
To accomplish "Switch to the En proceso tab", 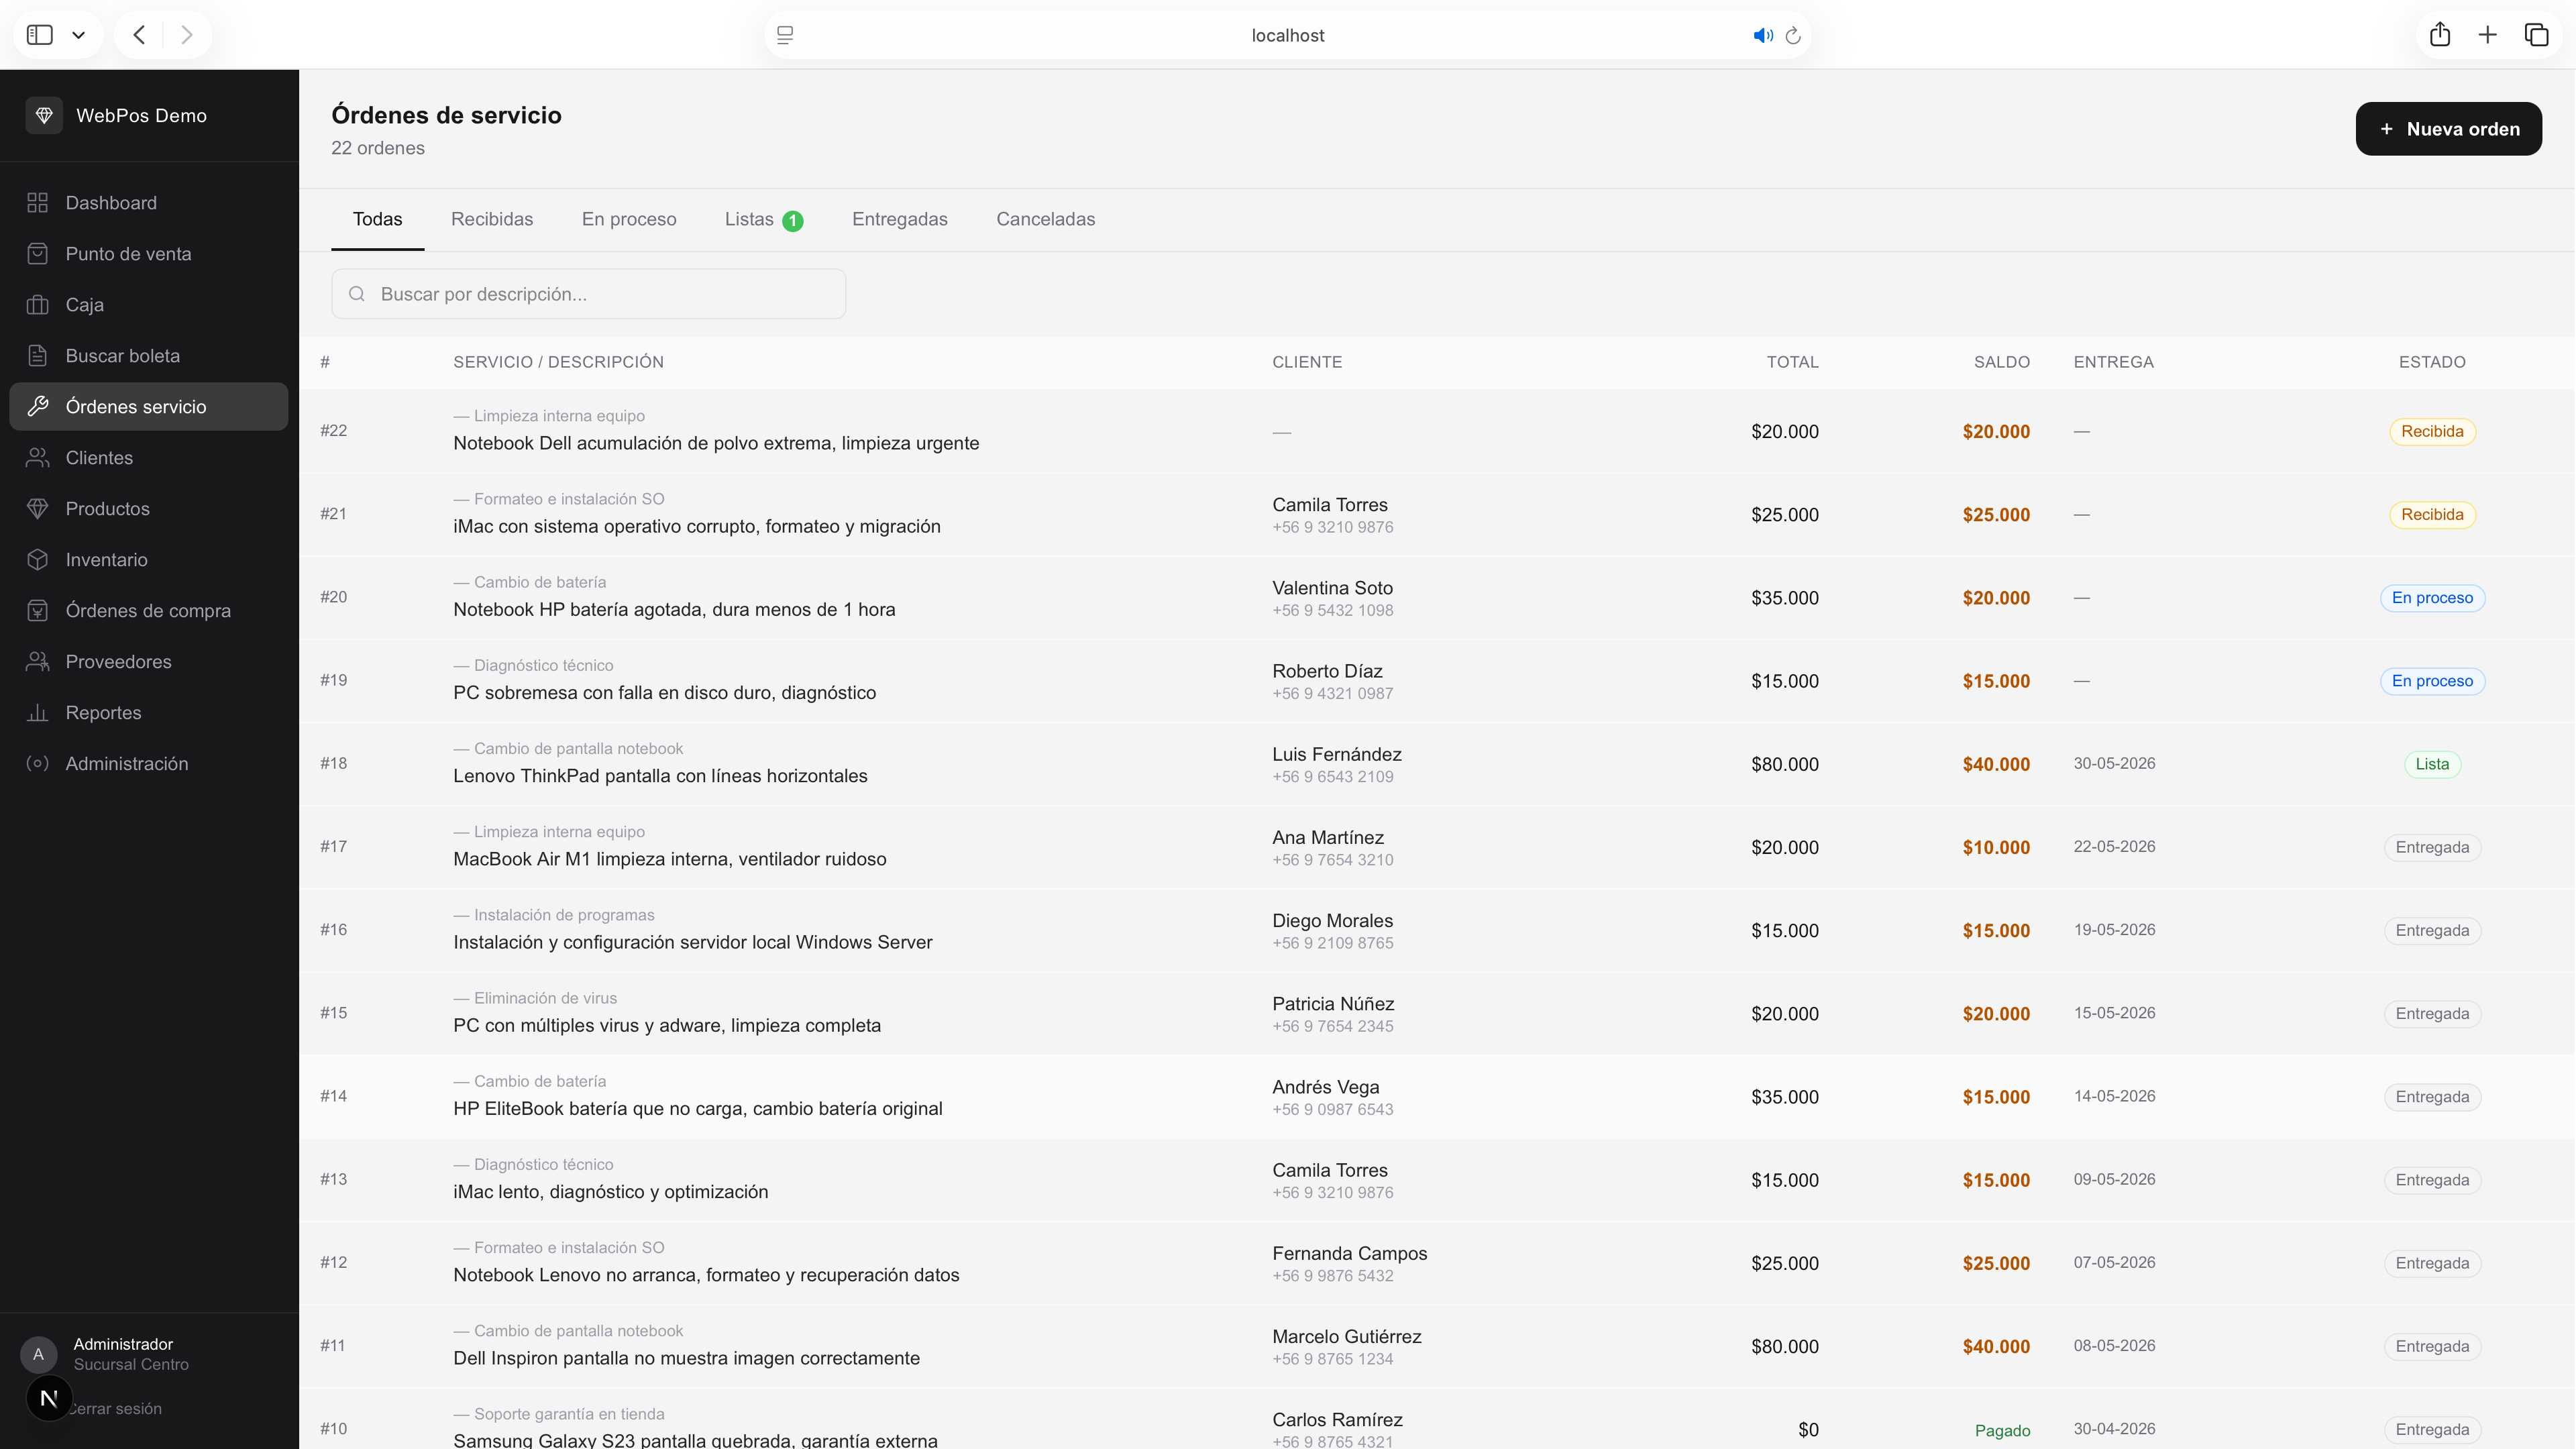I will click(629, 219).
